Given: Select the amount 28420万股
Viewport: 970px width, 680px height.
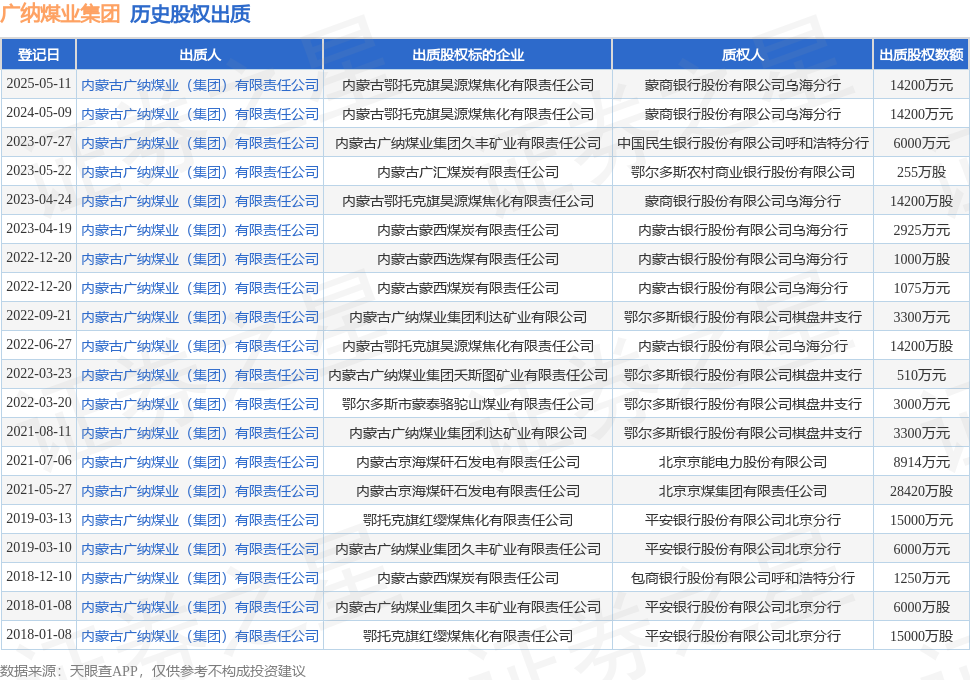Looking at the screenshot, I should (x=921, y=491).
